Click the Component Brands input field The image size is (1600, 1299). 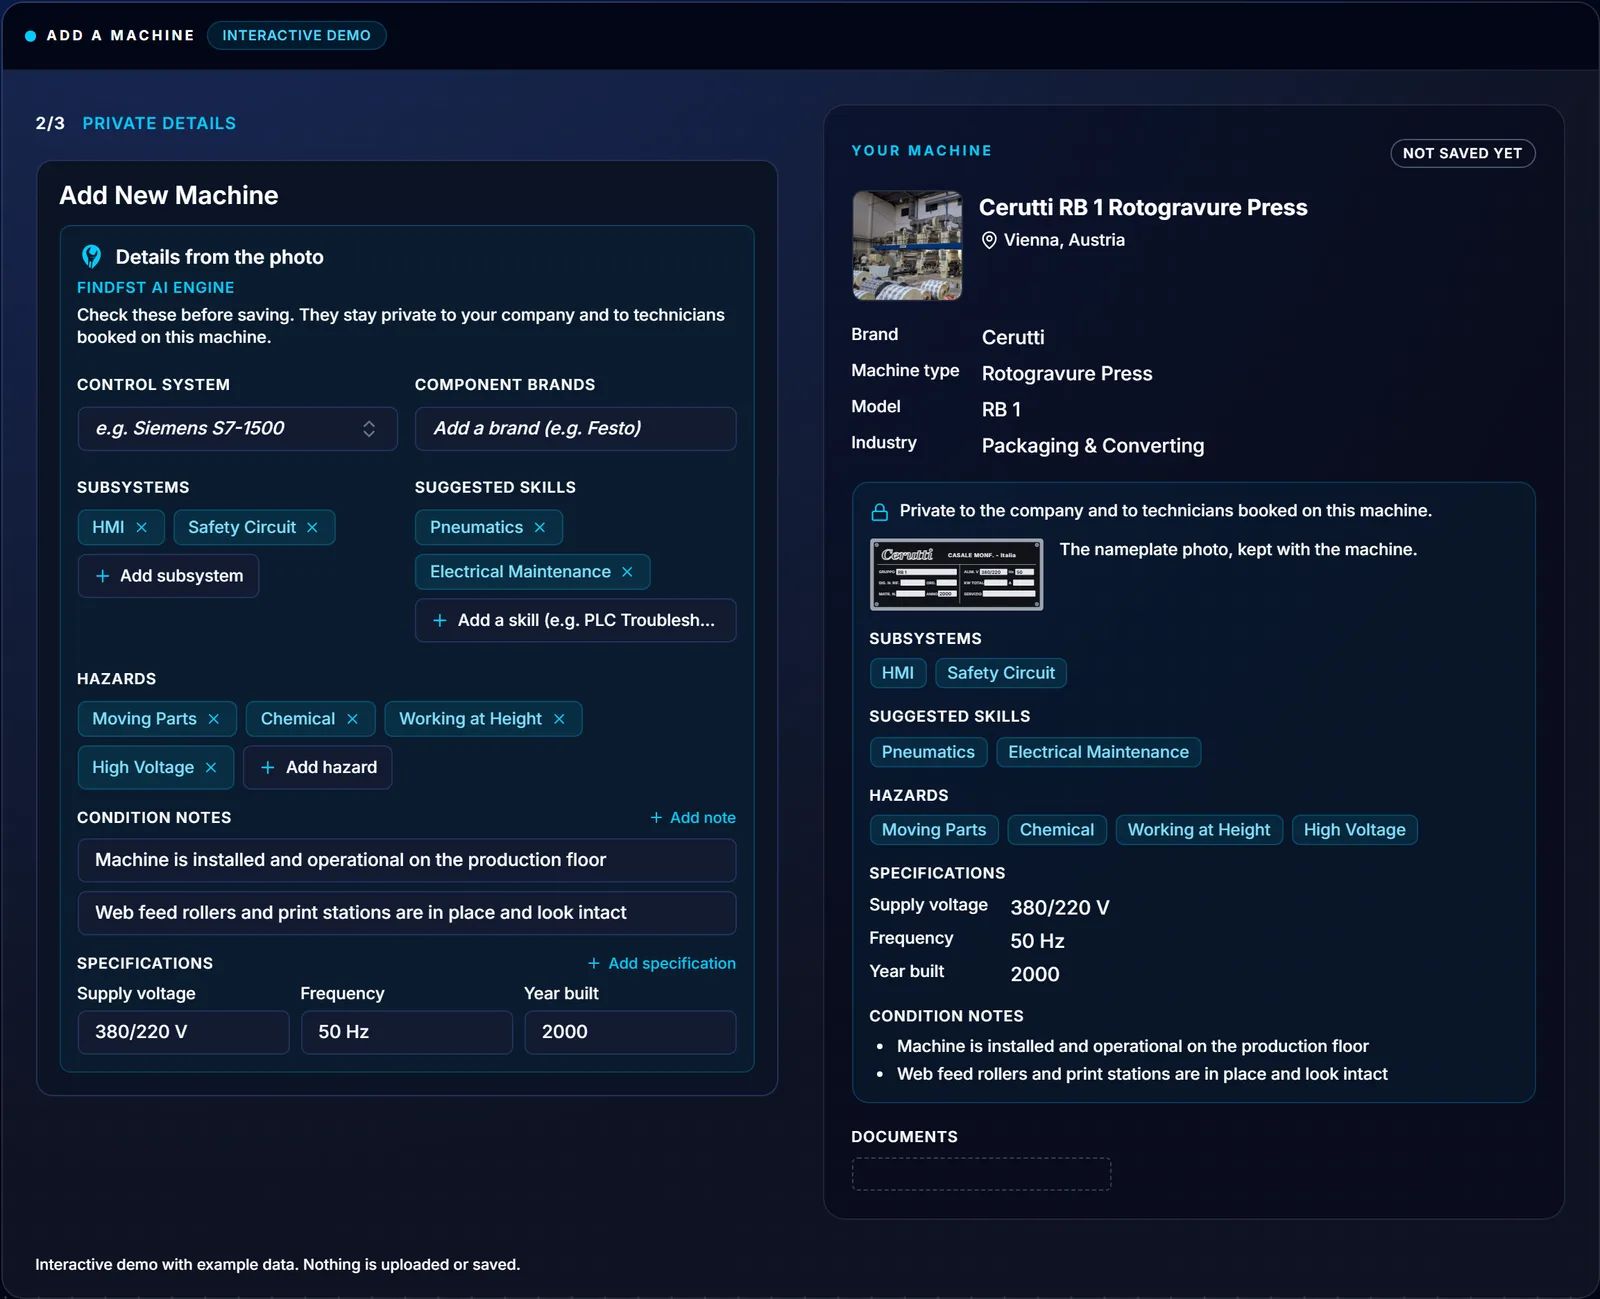point(576,429)
